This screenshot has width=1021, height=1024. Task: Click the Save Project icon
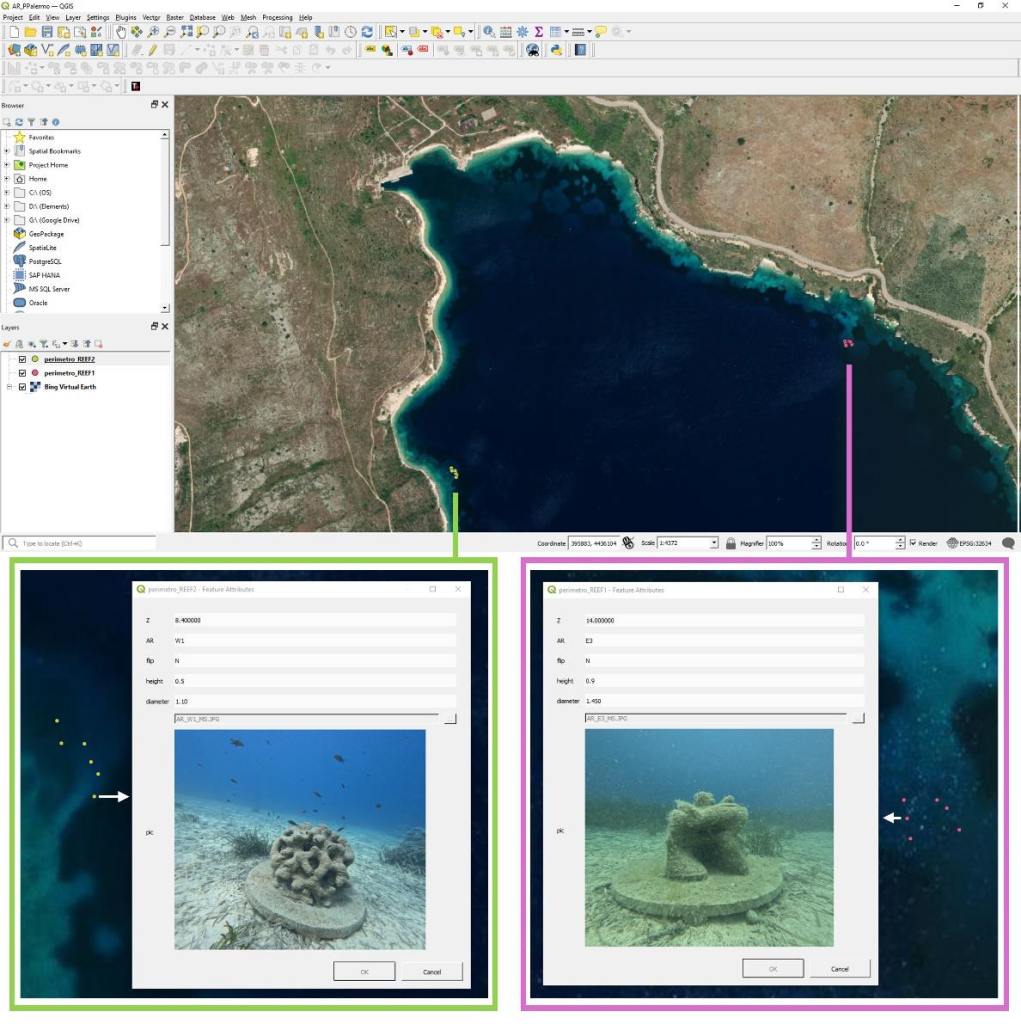pyautogui.click(x=47, y=32)
